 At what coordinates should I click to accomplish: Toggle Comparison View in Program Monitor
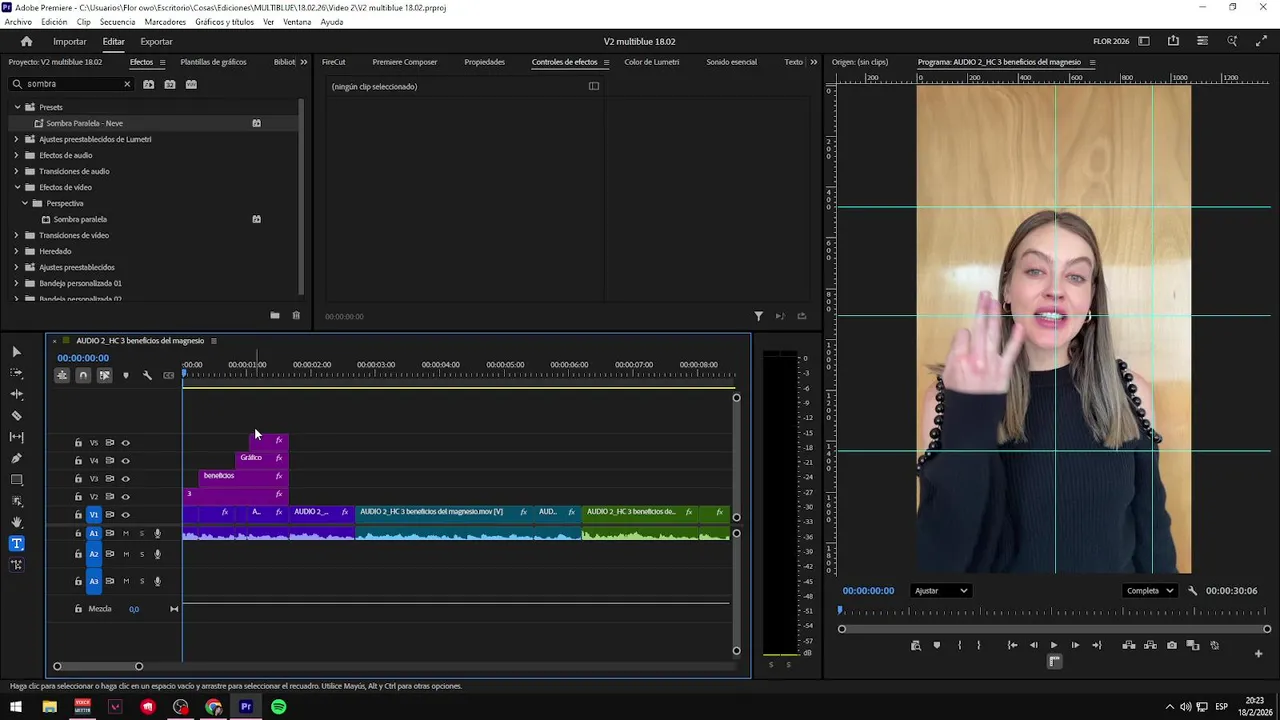[x=1193, y=645]
